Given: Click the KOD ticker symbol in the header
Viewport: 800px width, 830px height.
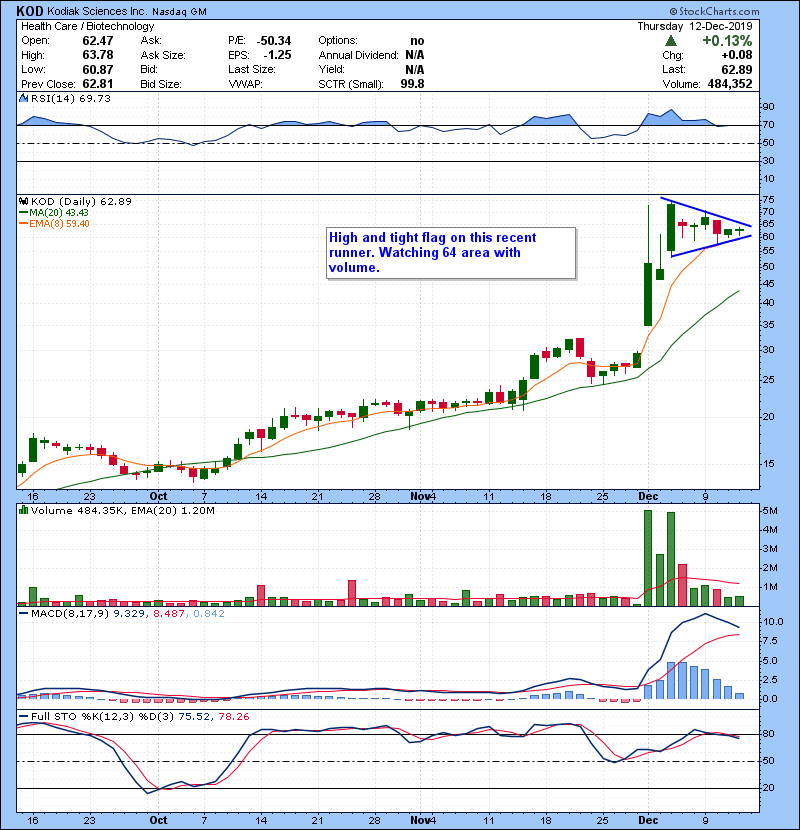Looking at the screenshot, I should pos(30,11).
